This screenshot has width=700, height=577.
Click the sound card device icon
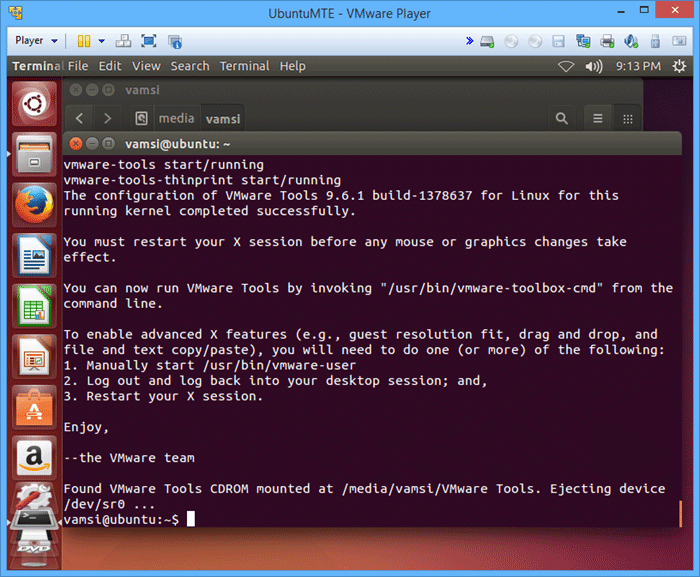click(631, 42)
